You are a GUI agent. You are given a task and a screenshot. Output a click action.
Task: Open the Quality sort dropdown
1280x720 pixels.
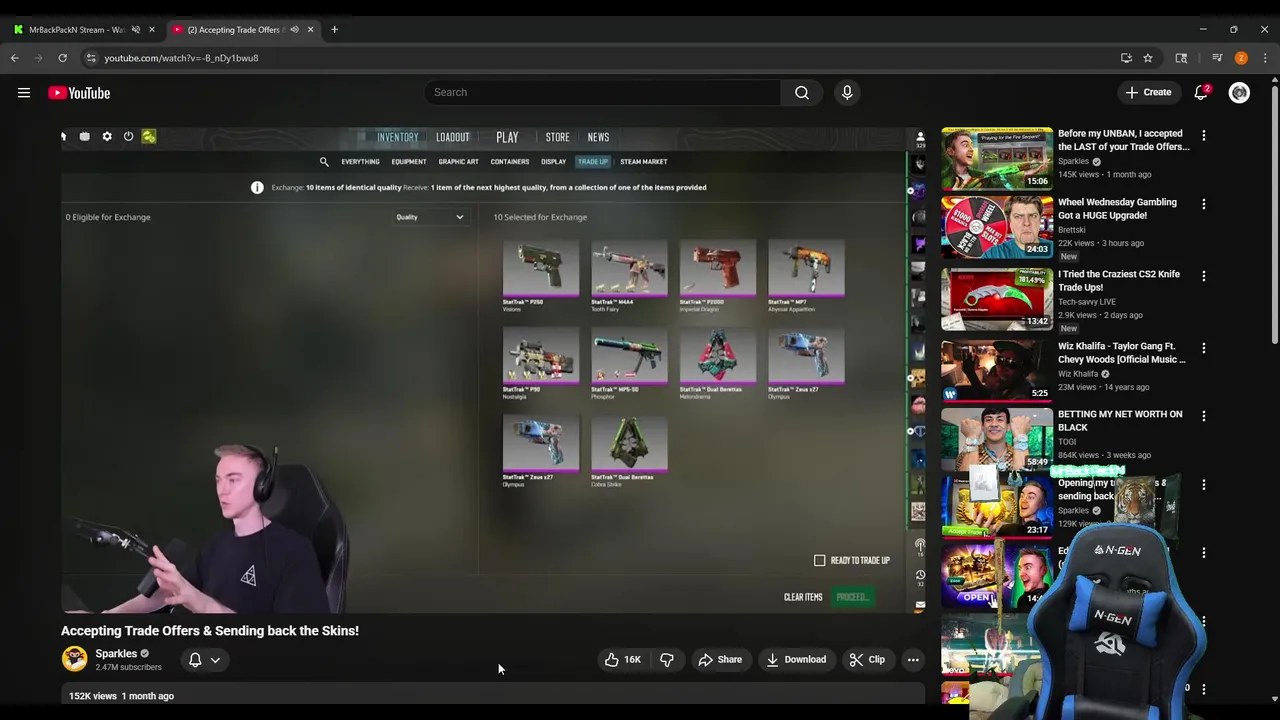tap(430, 217)
